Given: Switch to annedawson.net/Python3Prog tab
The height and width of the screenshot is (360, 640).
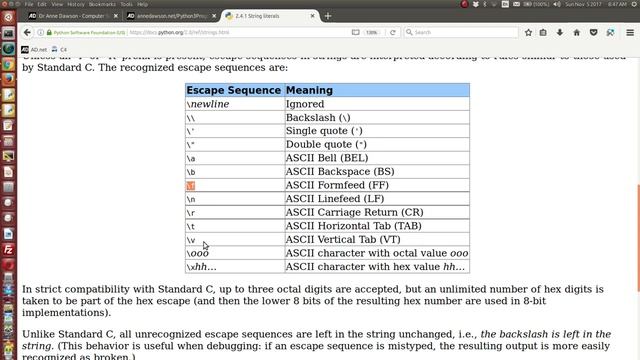Looking at the screenshot, I should coord(171,16).
